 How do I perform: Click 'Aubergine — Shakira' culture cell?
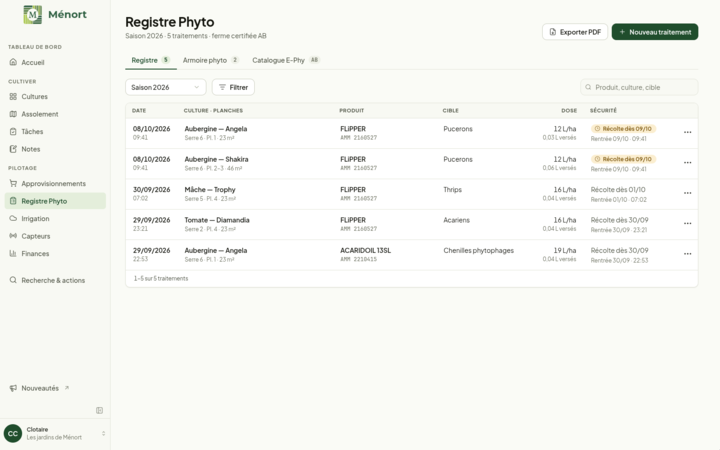pyautogui.click(x=216, y=159)
